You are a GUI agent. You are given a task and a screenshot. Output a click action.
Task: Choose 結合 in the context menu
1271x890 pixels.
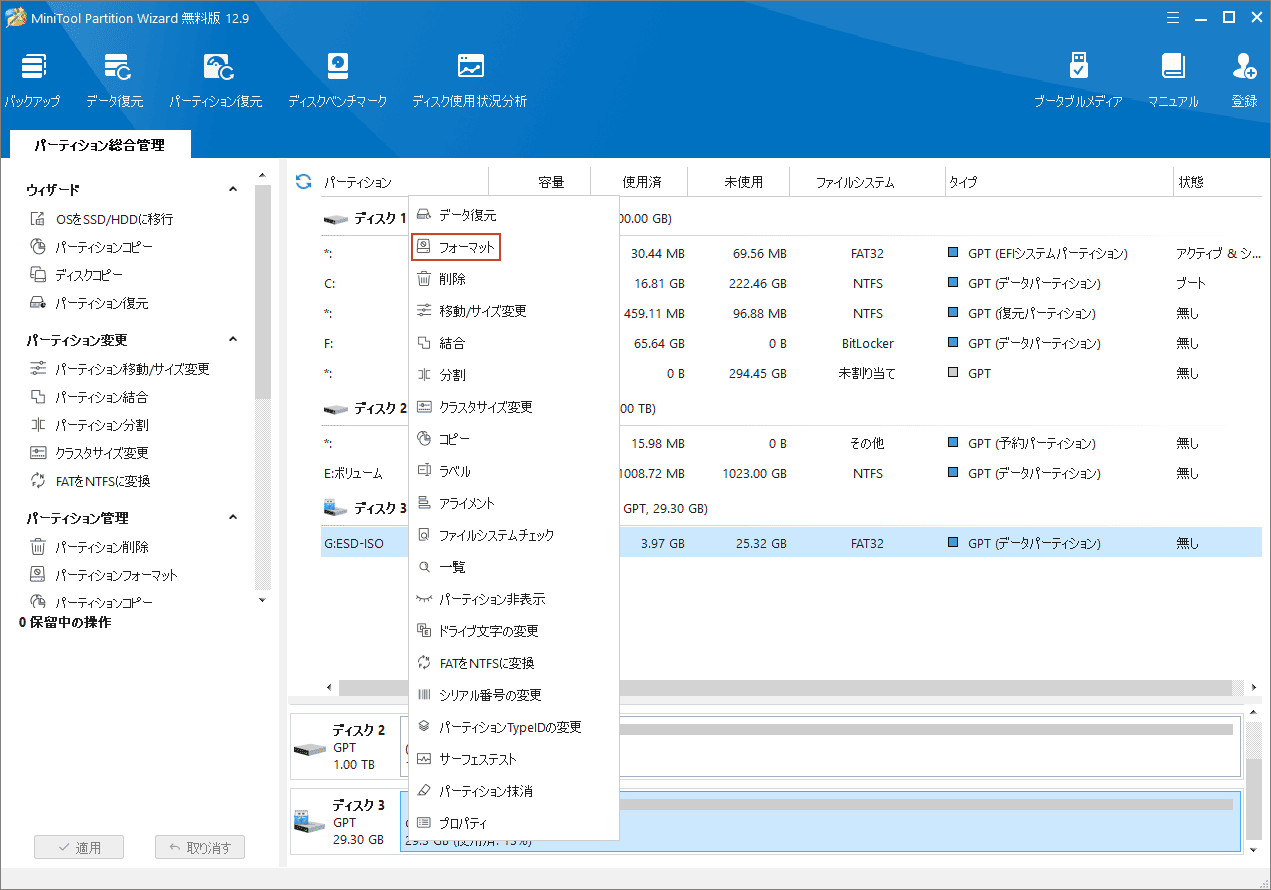(514, 343)
